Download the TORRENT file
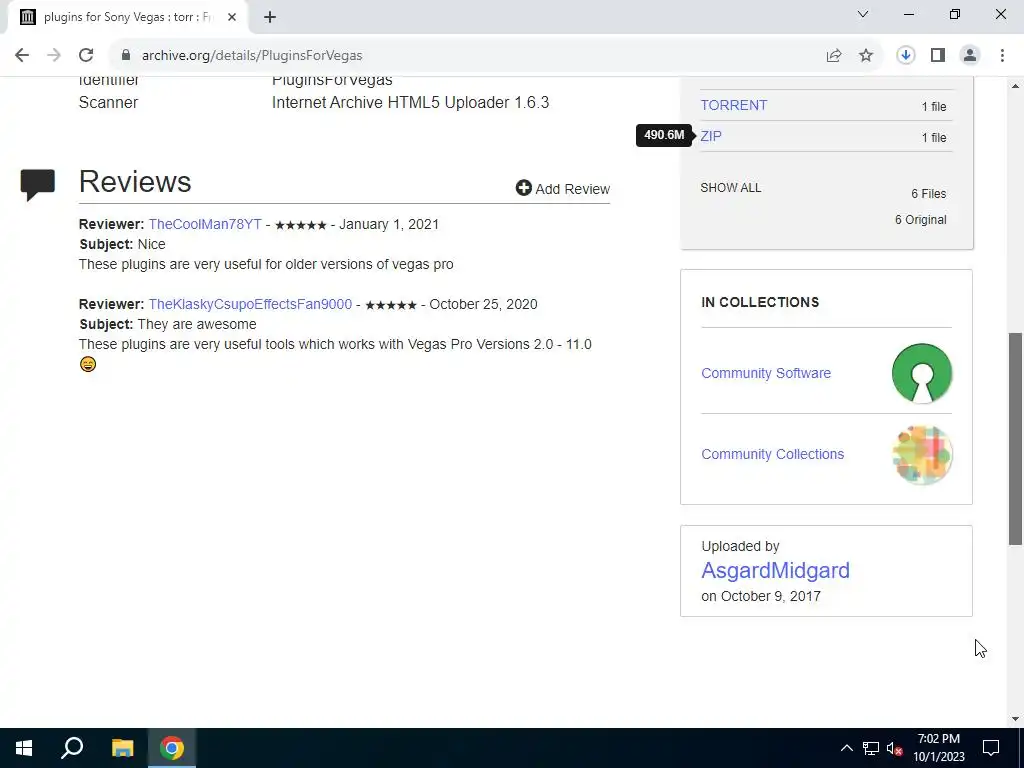 (733, 105)
